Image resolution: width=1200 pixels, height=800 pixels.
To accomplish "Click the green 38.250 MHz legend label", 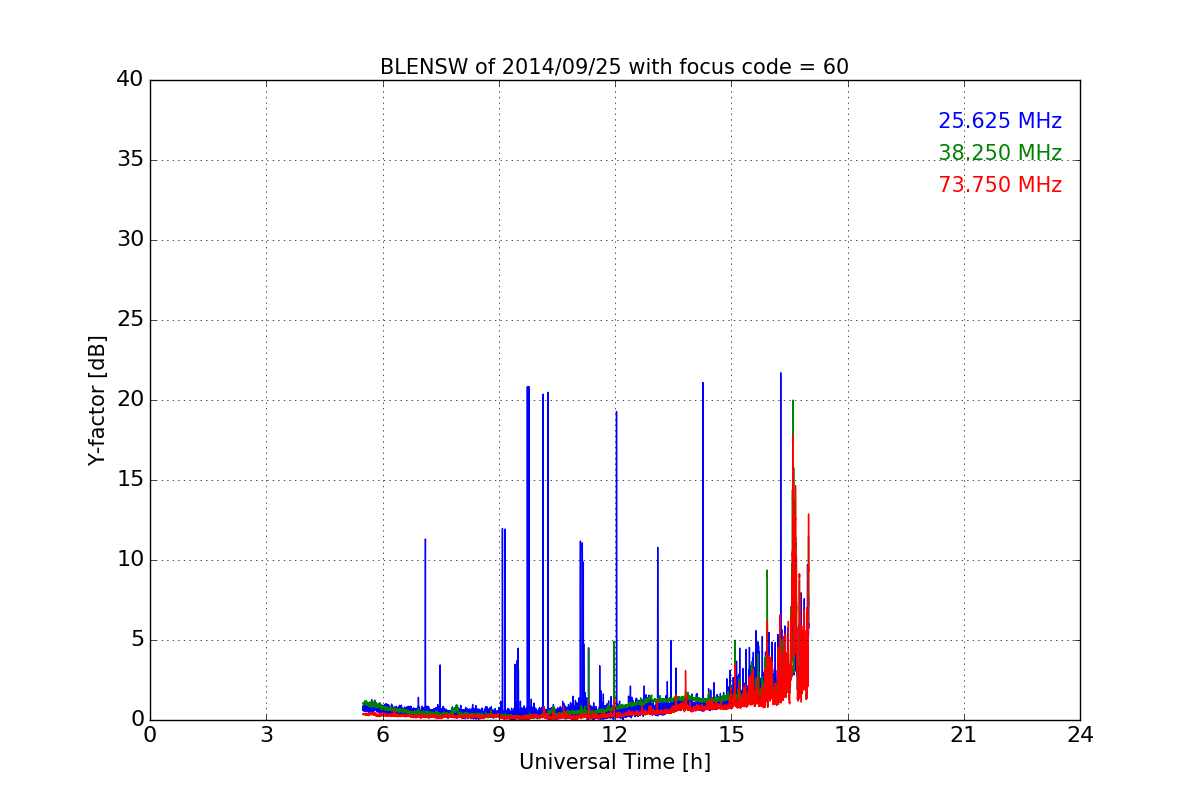I will (1000, 153).
